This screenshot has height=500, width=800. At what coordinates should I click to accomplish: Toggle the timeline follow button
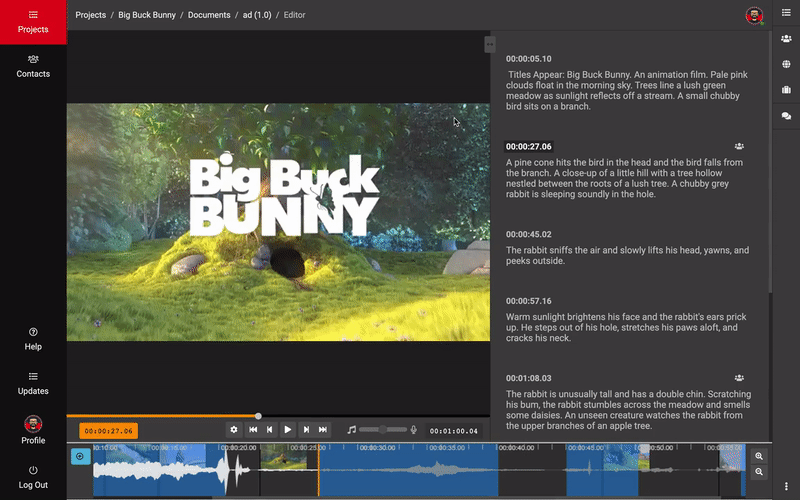81,457
